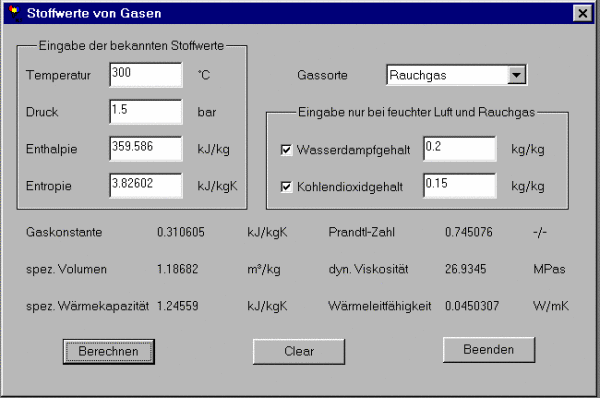The image size is (600, 398).
Task: Click the spez. Volumen value 1.18682
Action: point(178,269)
